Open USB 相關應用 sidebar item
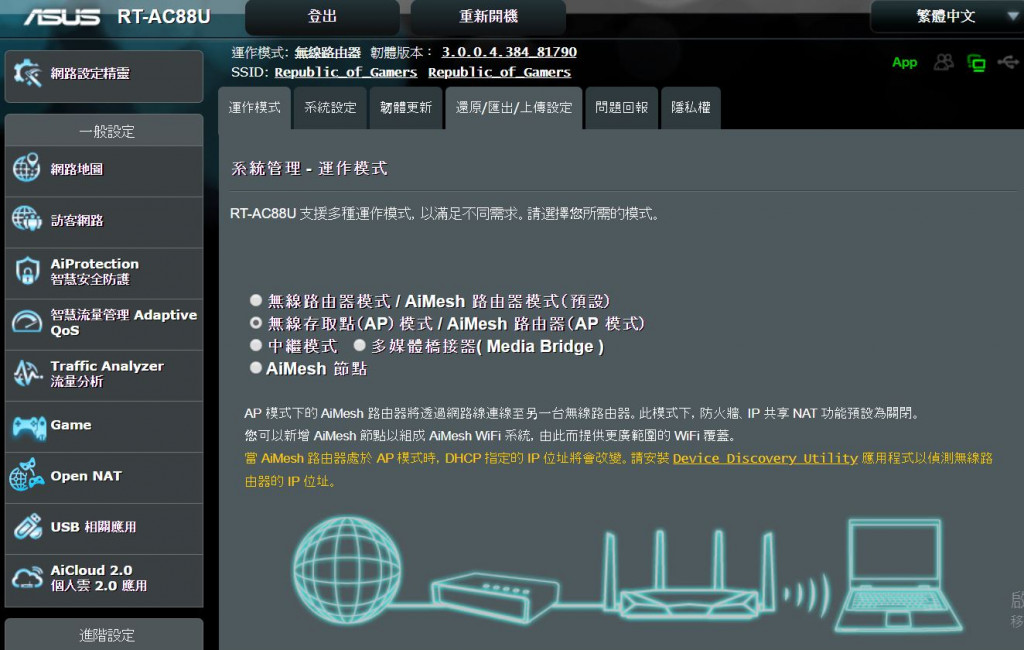This screenshot has width=1024, height=650. pos(104,527)
